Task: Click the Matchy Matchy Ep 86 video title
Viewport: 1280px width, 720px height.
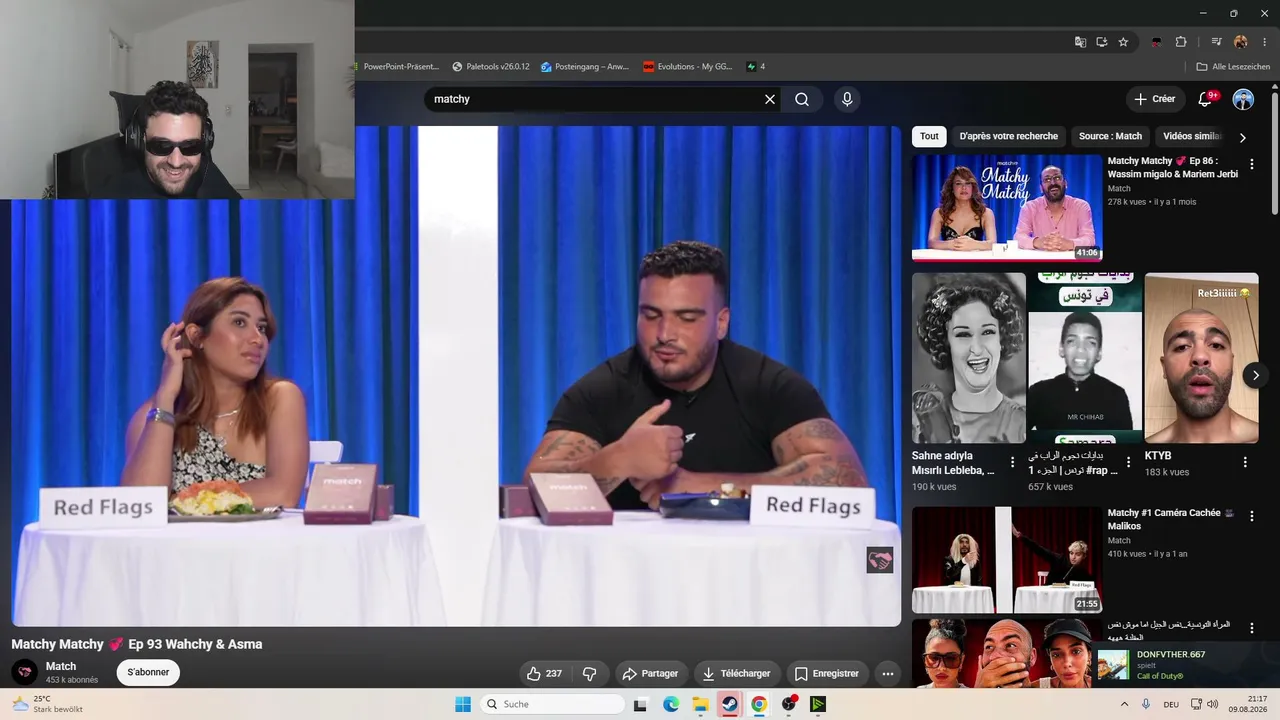Action: click(x=1173, y=167)
